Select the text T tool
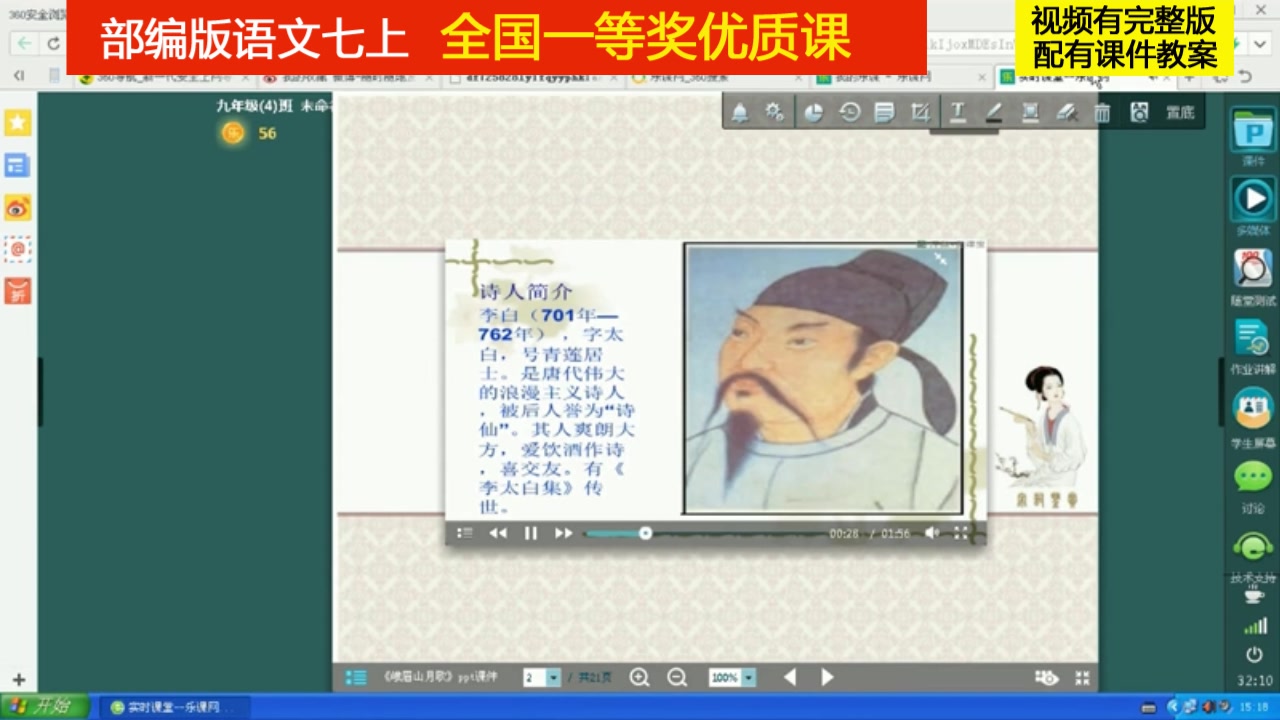The image size is (1280, 720). click(957, 113)
